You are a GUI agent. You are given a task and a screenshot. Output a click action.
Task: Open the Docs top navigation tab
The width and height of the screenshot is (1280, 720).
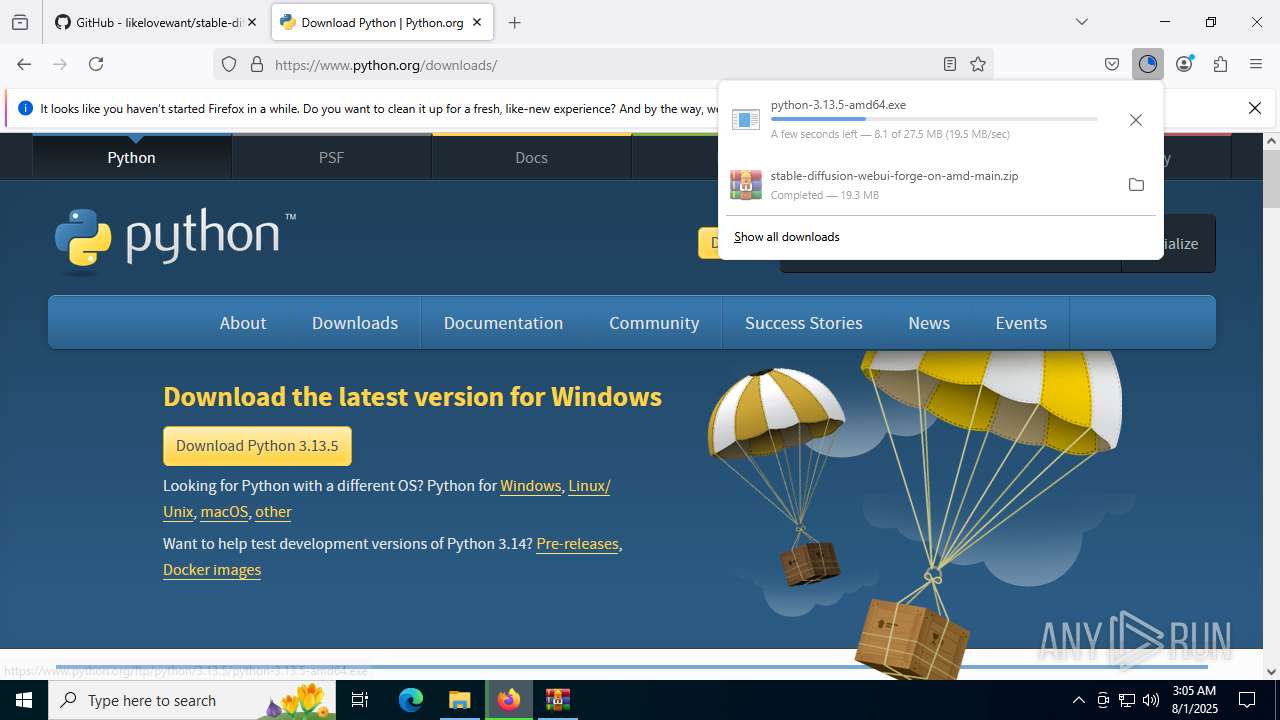point(531,157)
